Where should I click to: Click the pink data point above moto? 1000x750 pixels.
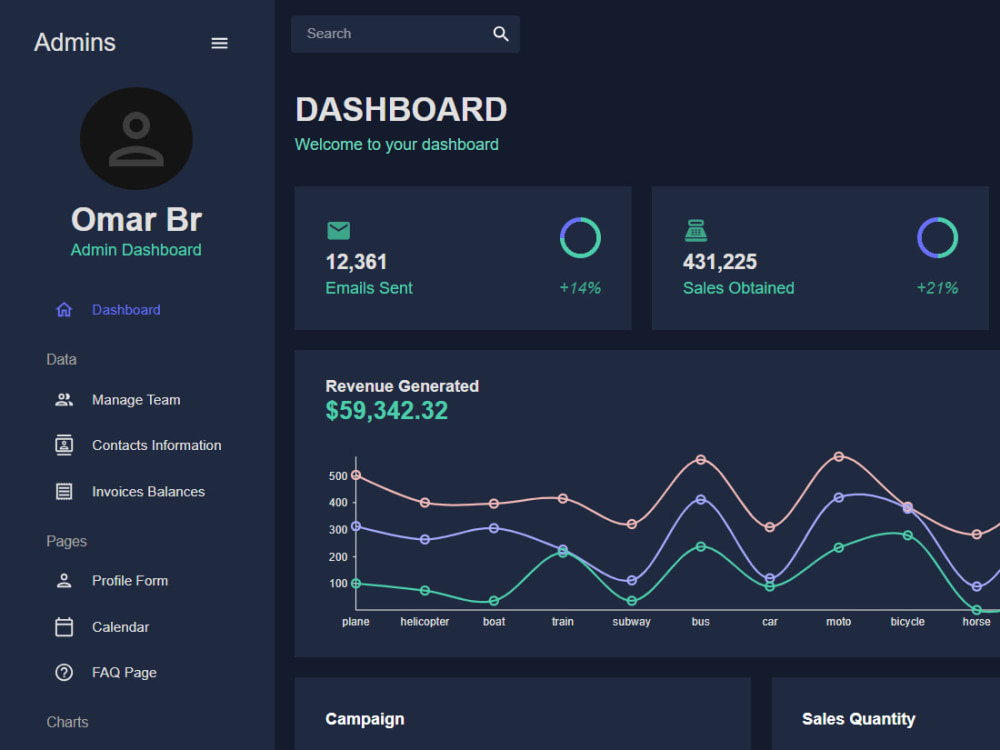[839, 457]
